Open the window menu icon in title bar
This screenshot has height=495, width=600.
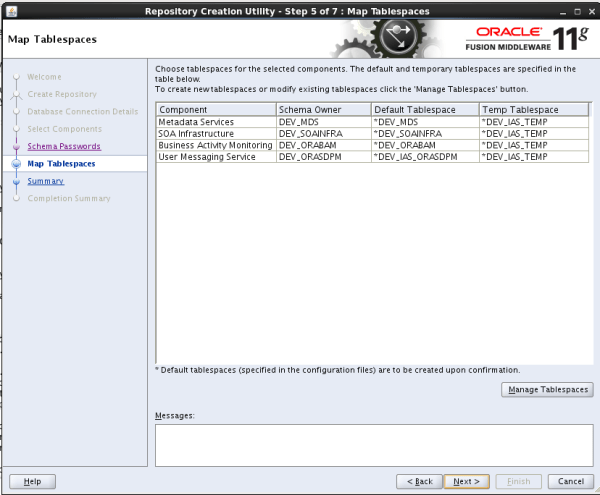10,10
